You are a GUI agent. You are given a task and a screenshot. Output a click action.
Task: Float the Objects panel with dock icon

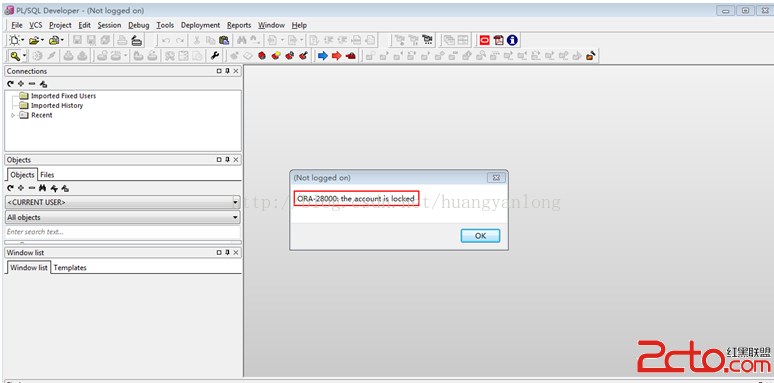coord(219,160)
